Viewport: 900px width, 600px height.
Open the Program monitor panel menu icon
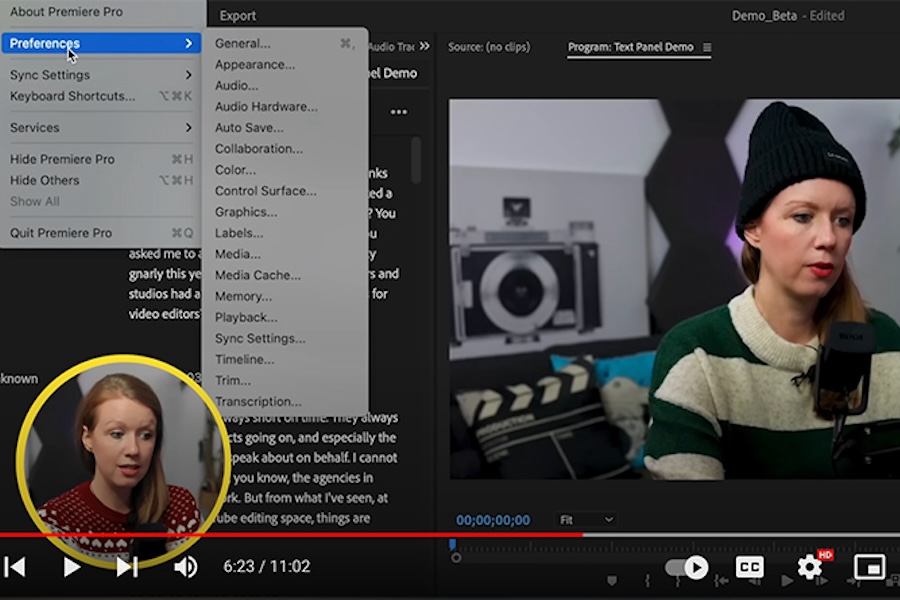coord(707,48)
